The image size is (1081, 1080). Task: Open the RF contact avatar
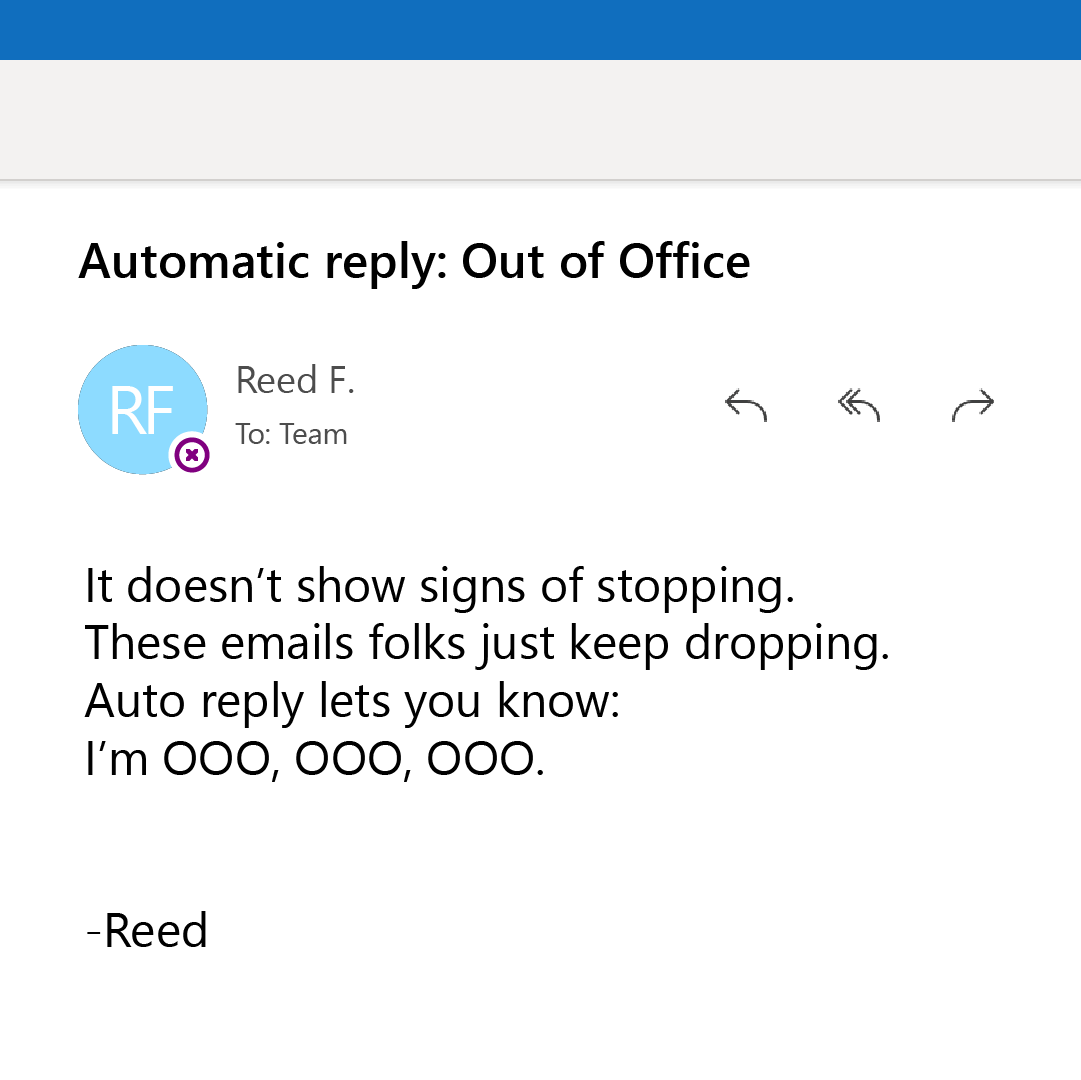pos(143,409)
